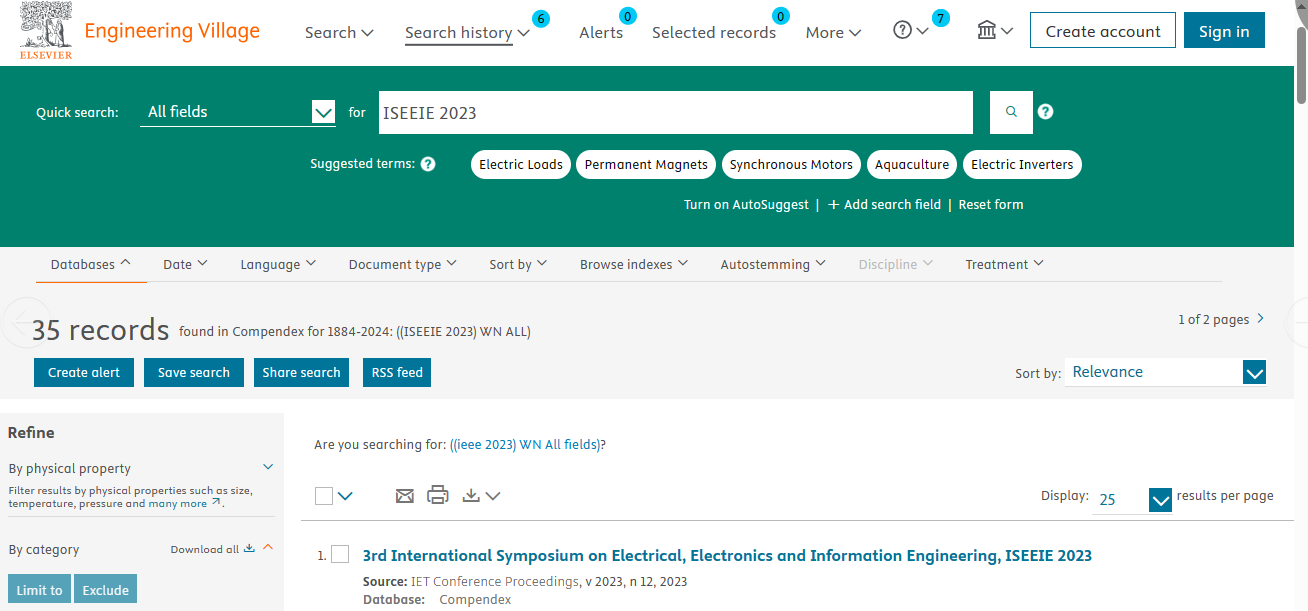
Task: Select suggested term Synchronous Motors
Action: [791, 164]
